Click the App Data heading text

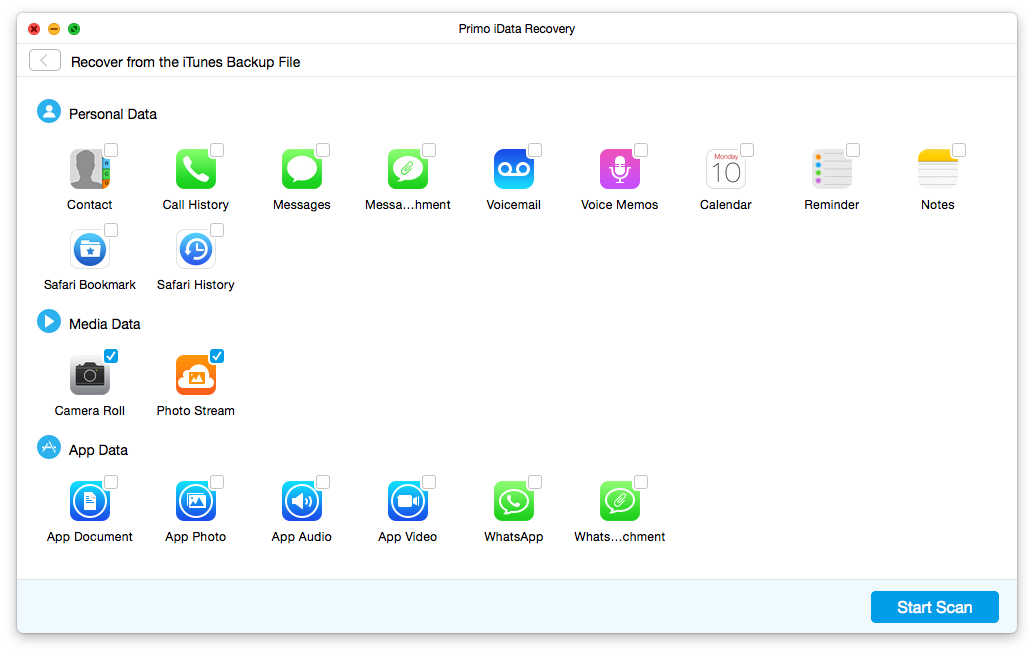(x=98, y=450)
